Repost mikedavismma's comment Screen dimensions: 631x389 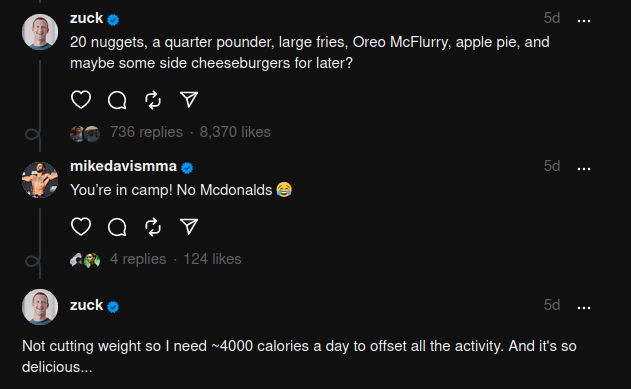click(x=153, y=226)
